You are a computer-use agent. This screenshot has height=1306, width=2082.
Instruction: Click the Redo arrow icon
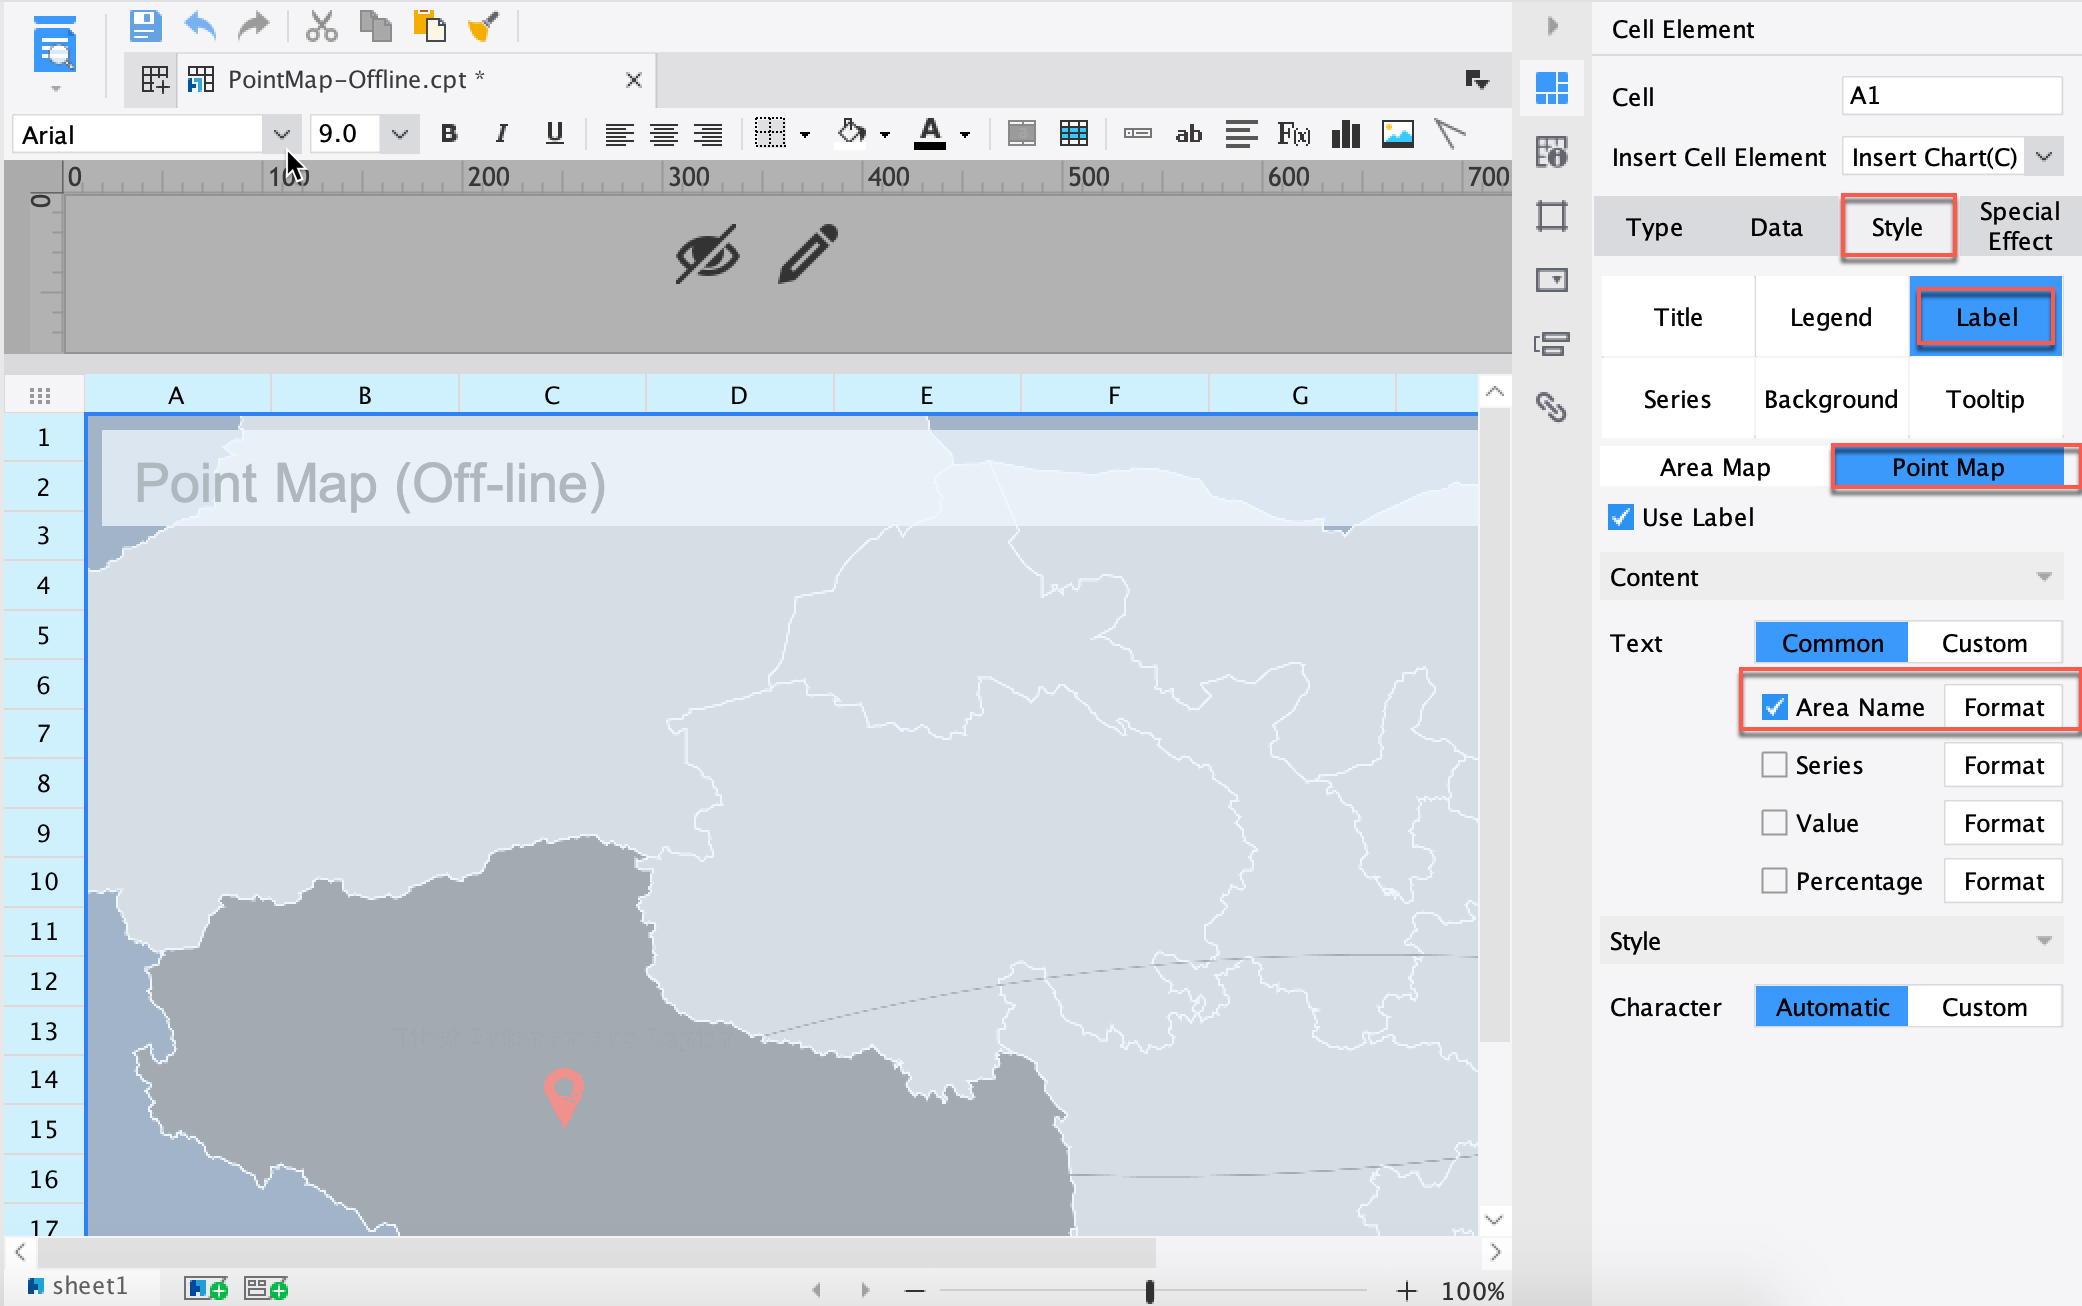pyautogui.click(x=254, y=25)
